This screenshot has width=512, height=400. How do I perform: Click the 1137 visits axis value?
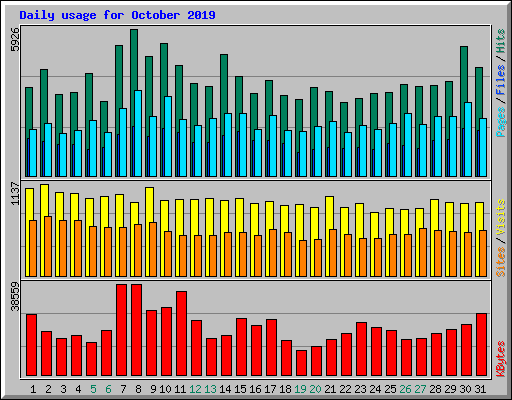(15, 194)
